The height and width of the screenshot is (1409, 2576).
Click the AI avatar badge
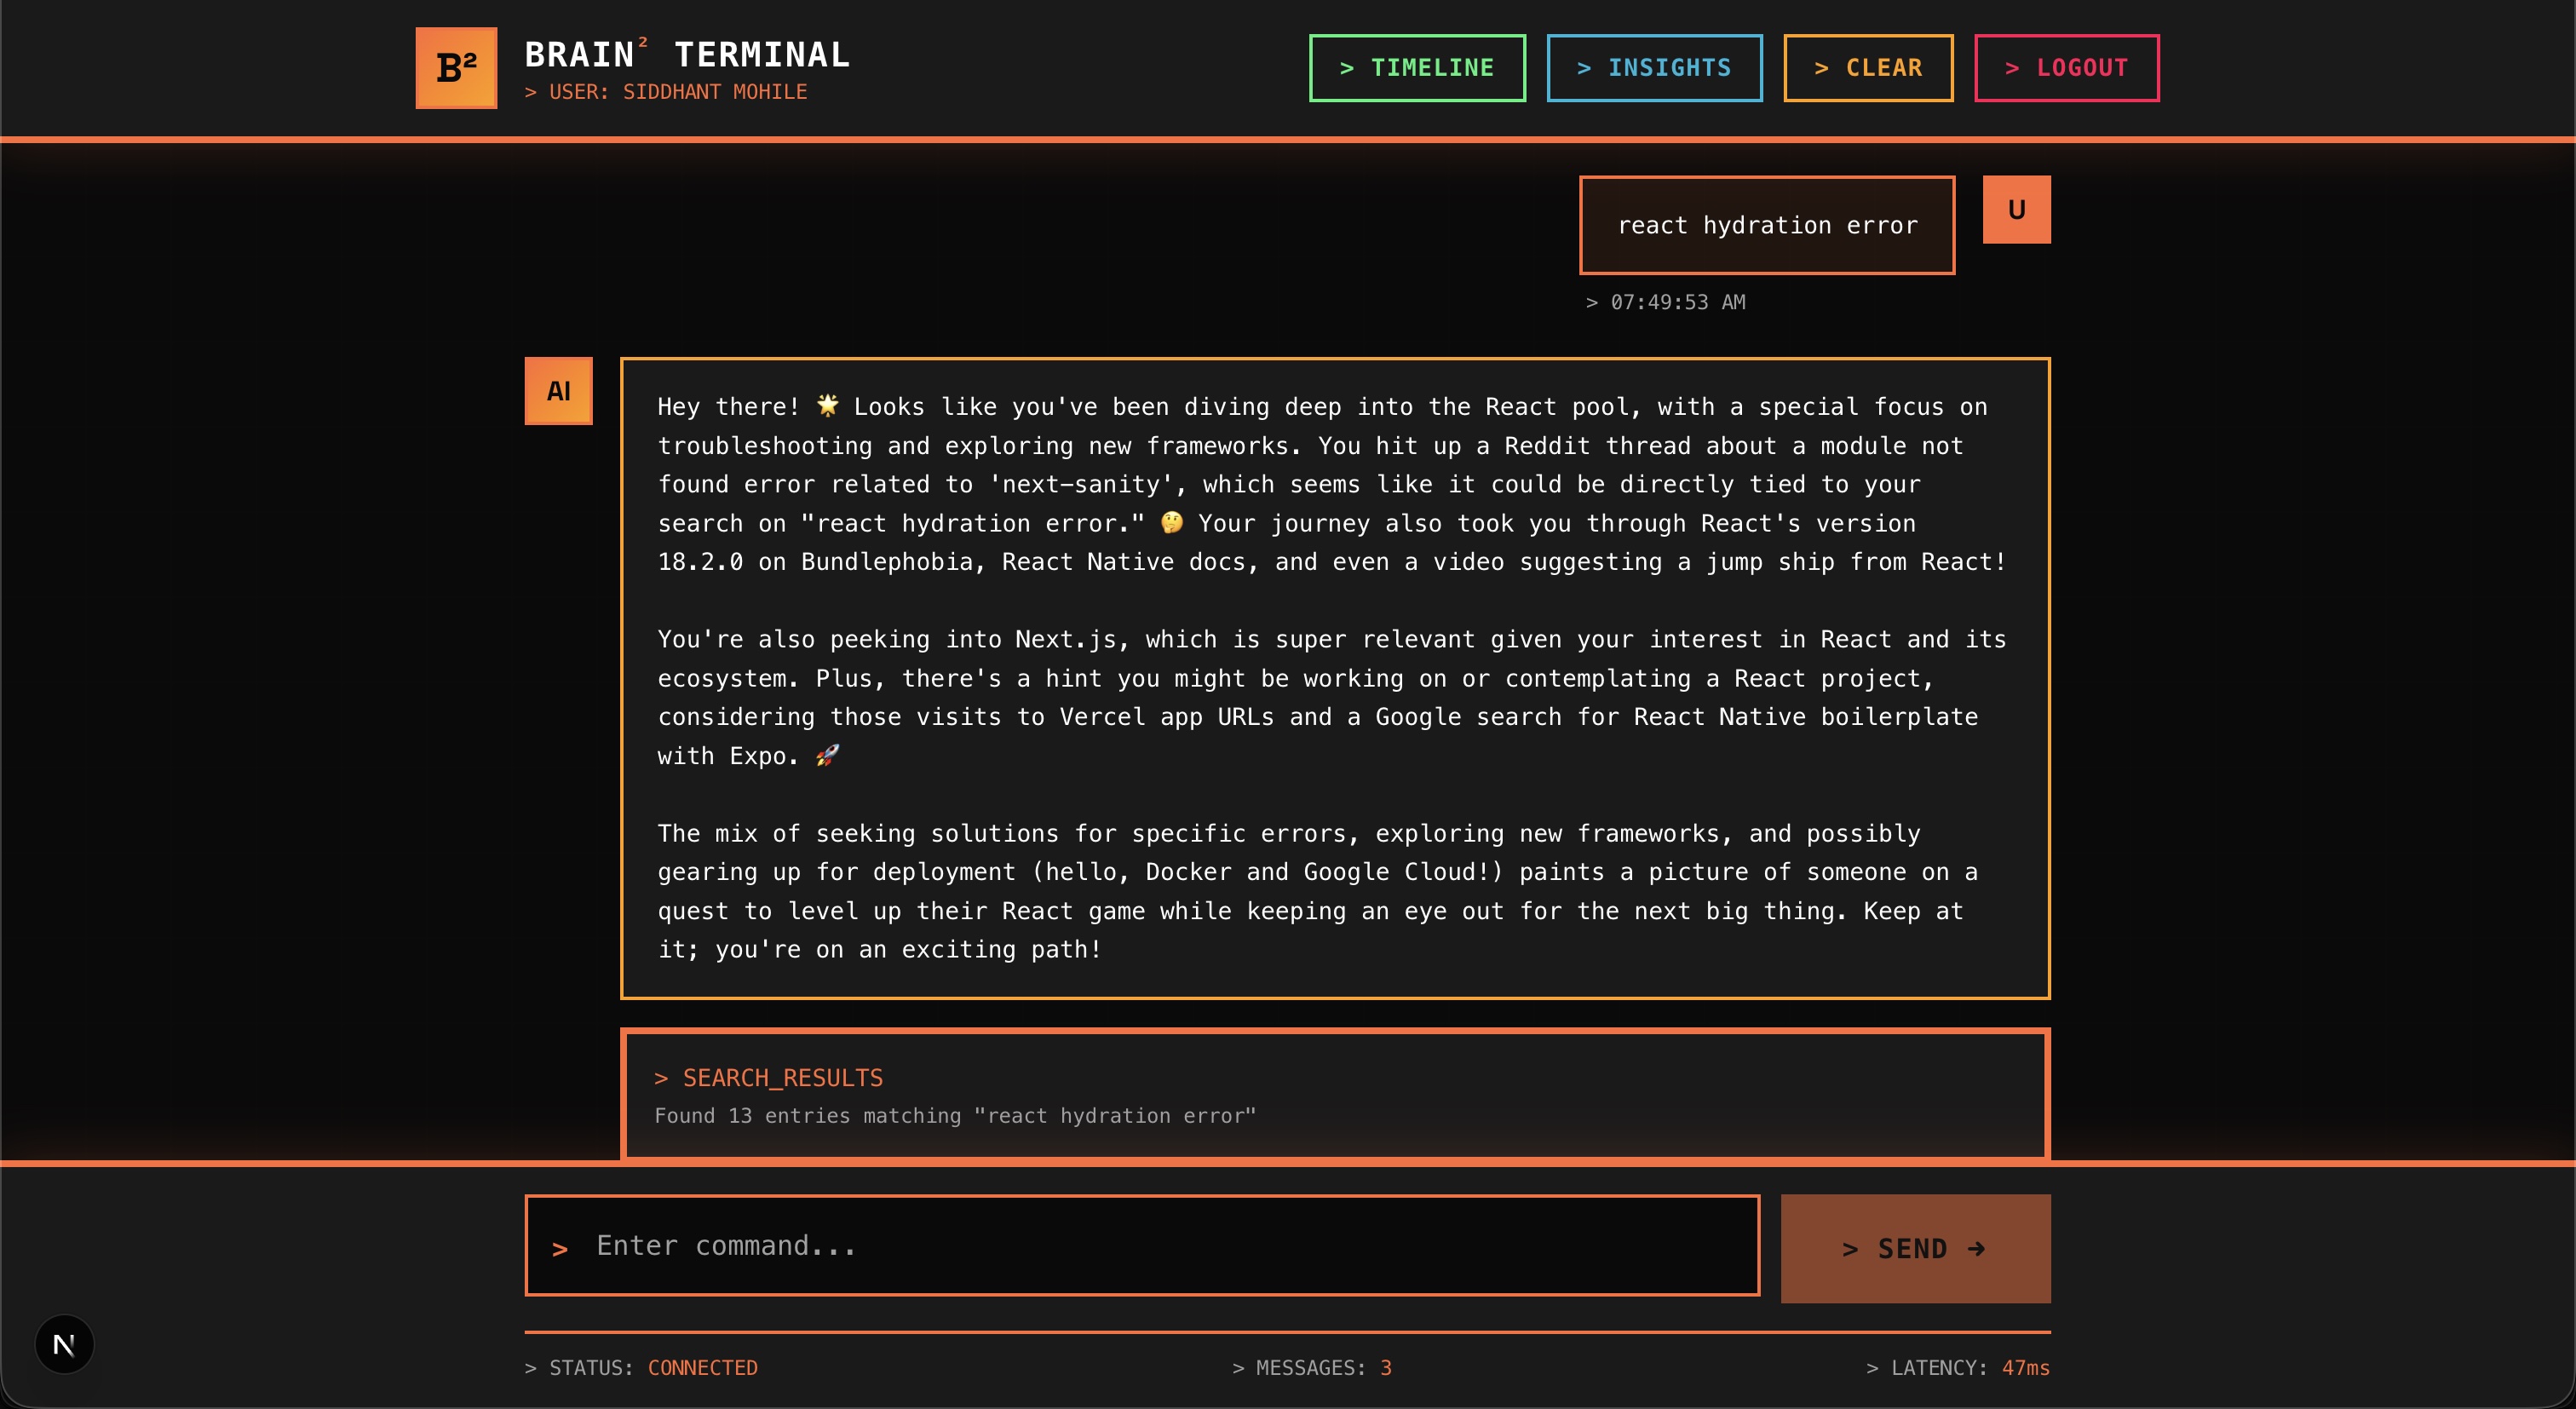[558, 391]
